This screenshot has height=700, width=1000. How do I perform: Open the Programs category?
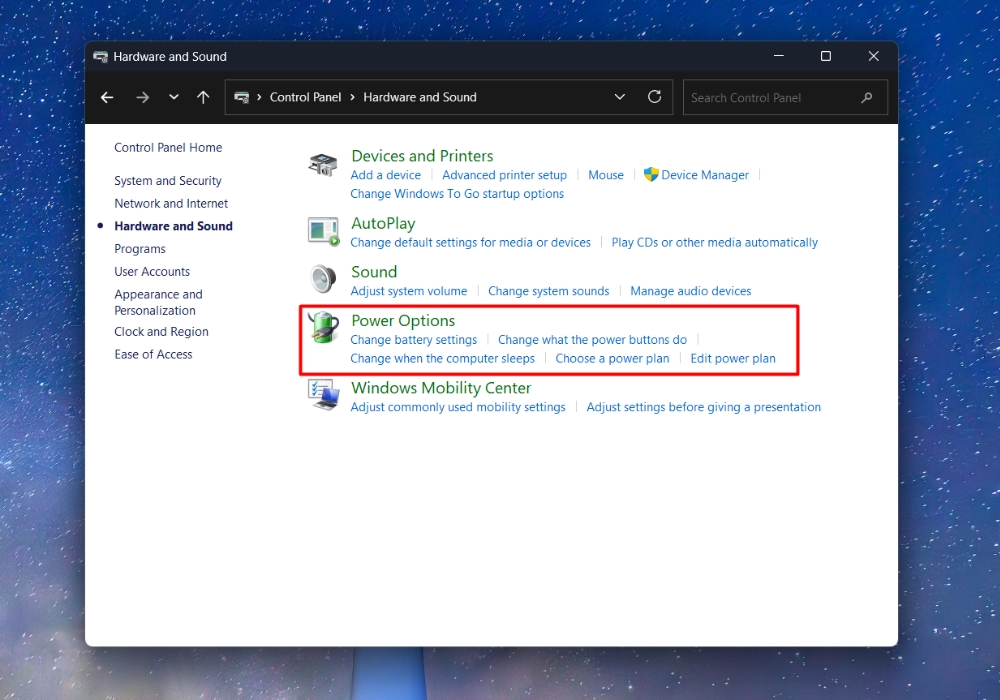click(x=140, y=249)
